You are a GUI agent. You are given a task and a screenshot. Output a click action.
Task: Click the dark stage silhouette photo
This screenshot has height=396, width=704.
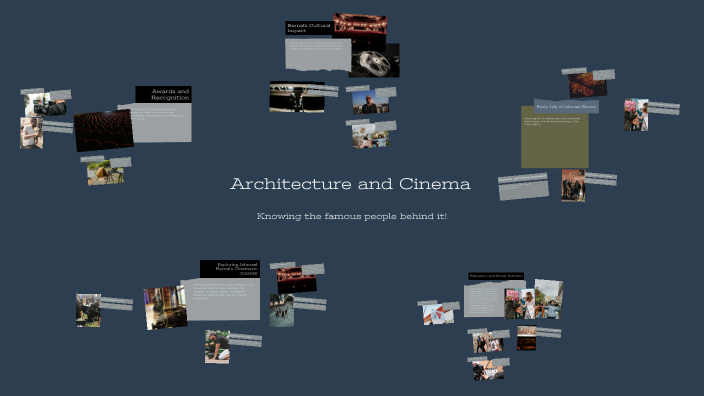[297, 97]
